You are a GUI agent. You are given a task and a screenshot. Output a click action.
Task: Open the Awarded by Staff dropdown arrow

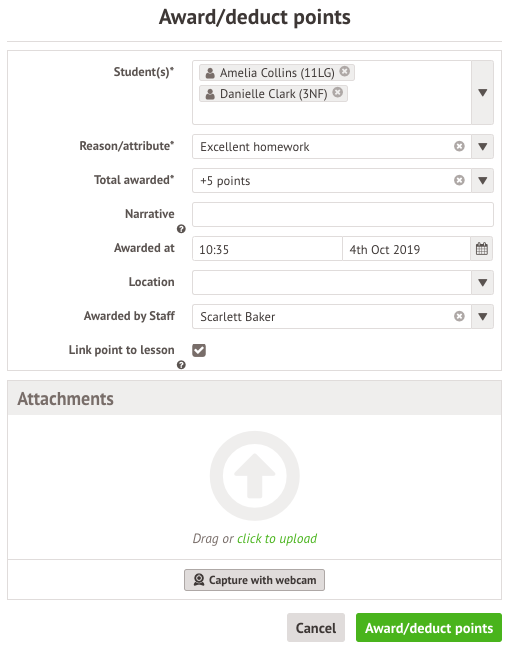tap(482, 316)
